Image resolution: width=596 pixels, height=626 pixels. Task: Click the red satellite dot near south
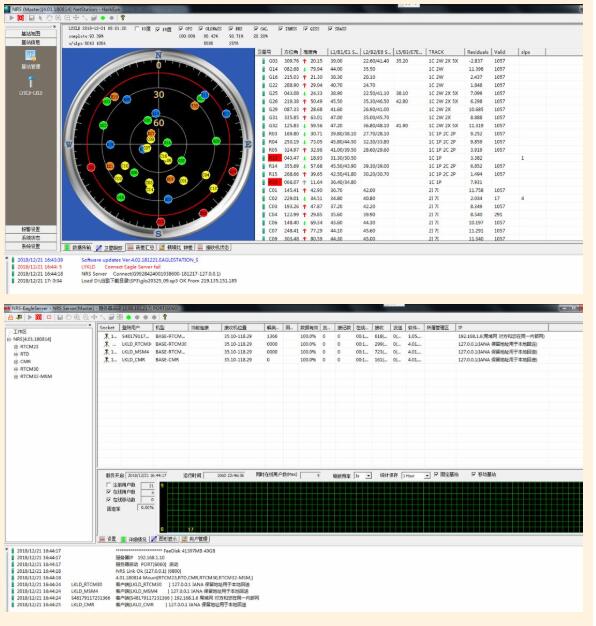(160, 222)
